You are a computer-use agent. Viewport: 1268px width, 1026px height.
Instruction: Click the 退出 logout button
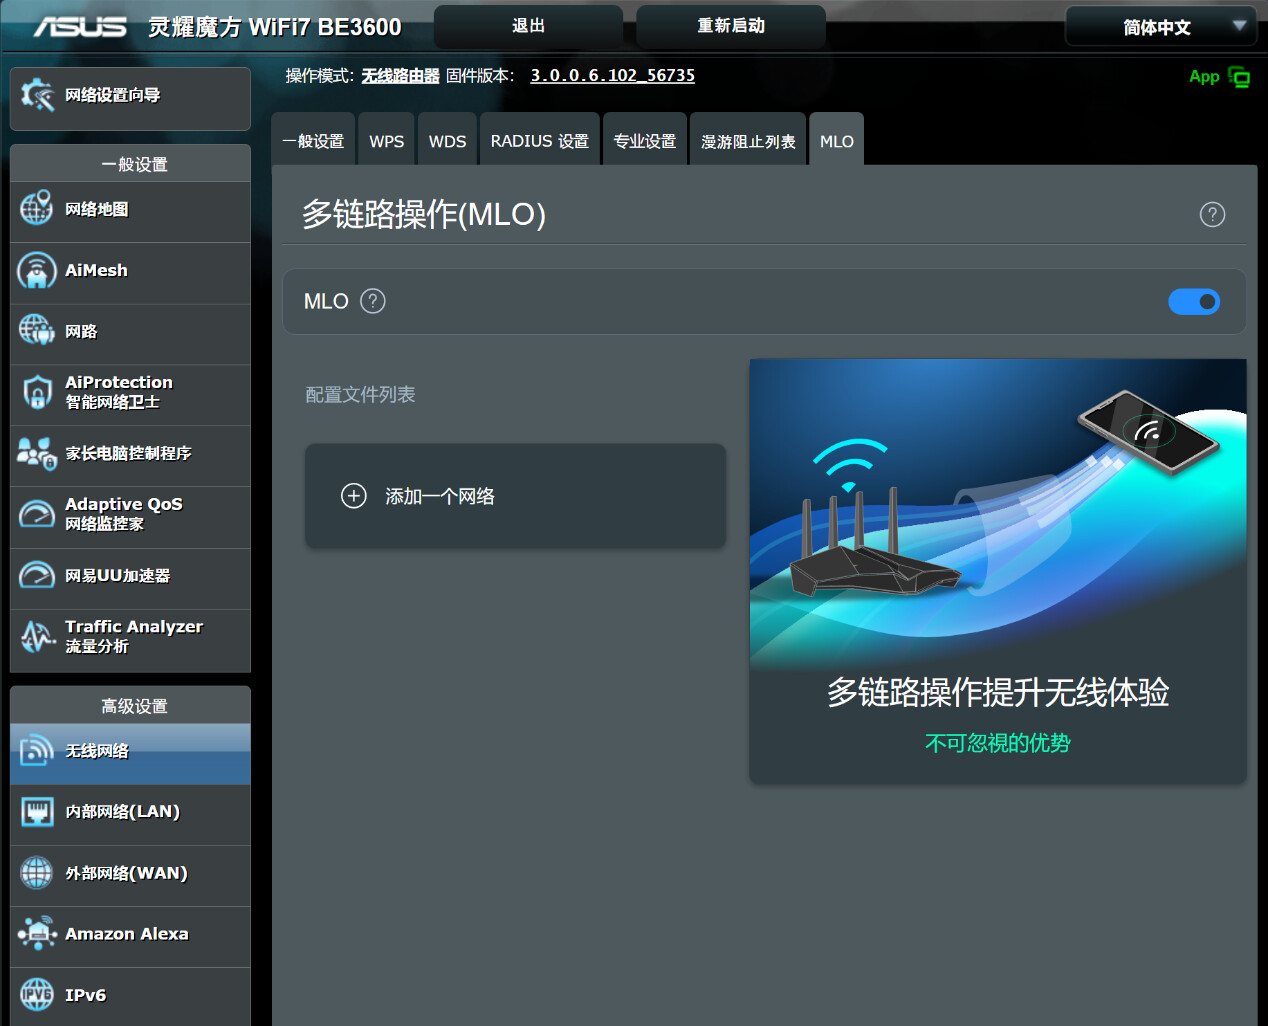point(528,26)
